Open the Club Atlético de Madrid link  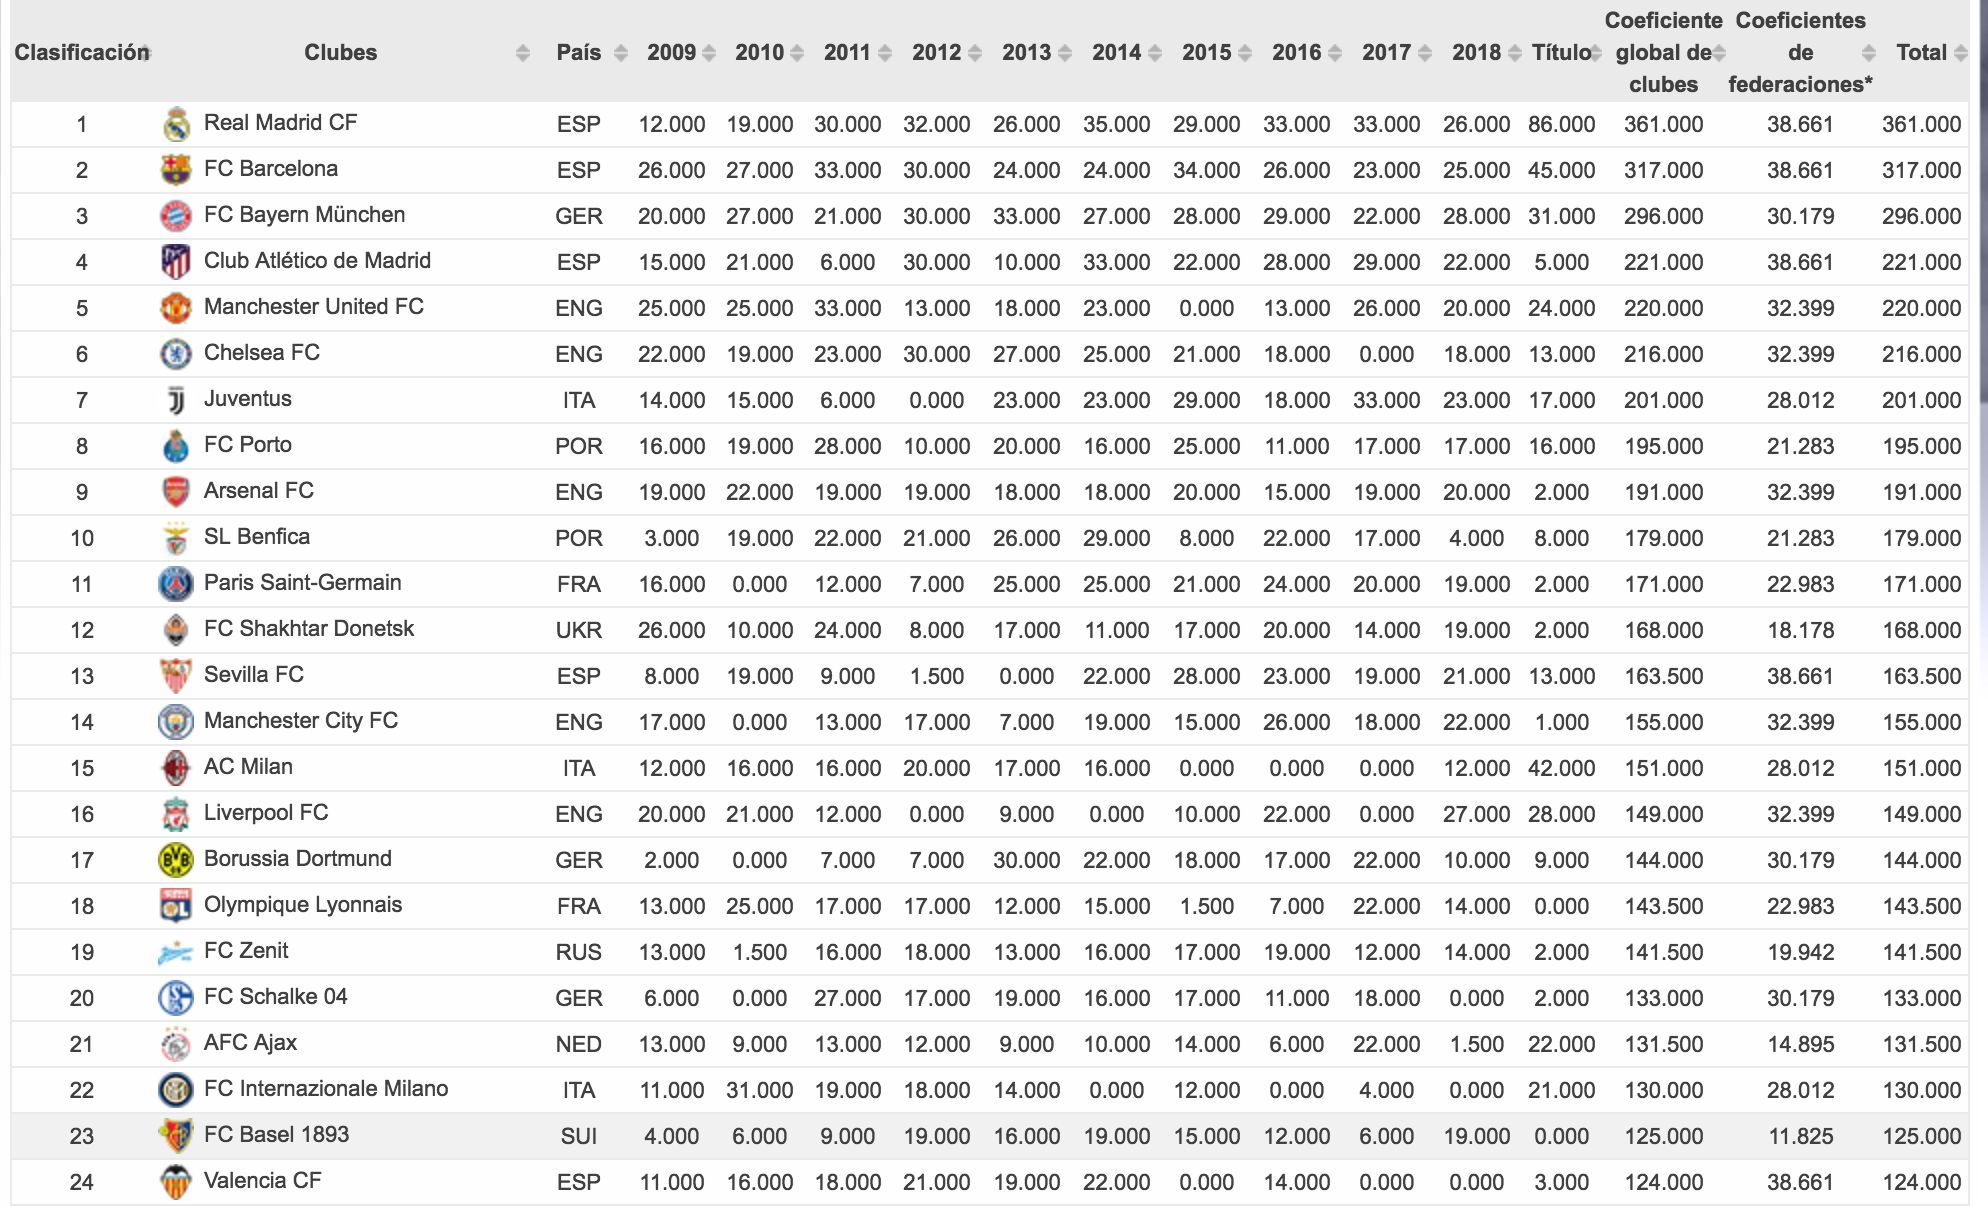pyautogui.click(x=317, y=261)
